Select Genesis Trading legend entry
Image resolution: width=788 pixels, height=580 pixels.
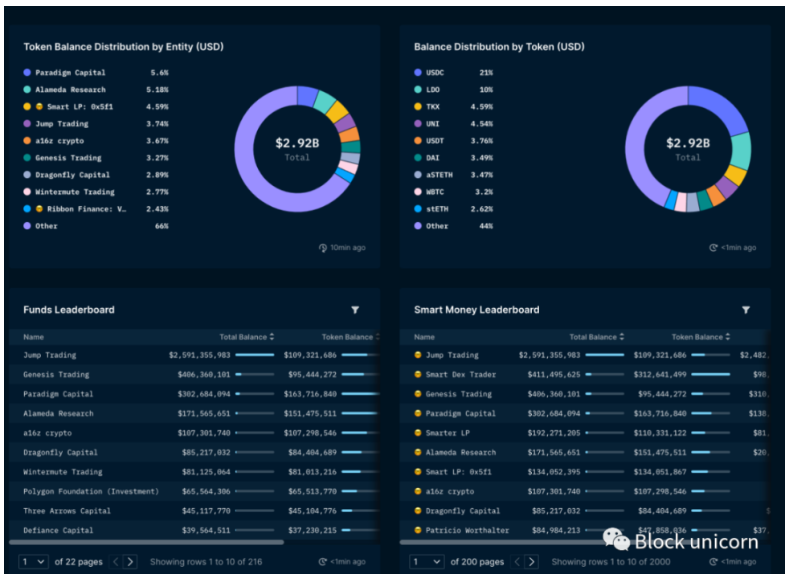click(x=96, y=158)
